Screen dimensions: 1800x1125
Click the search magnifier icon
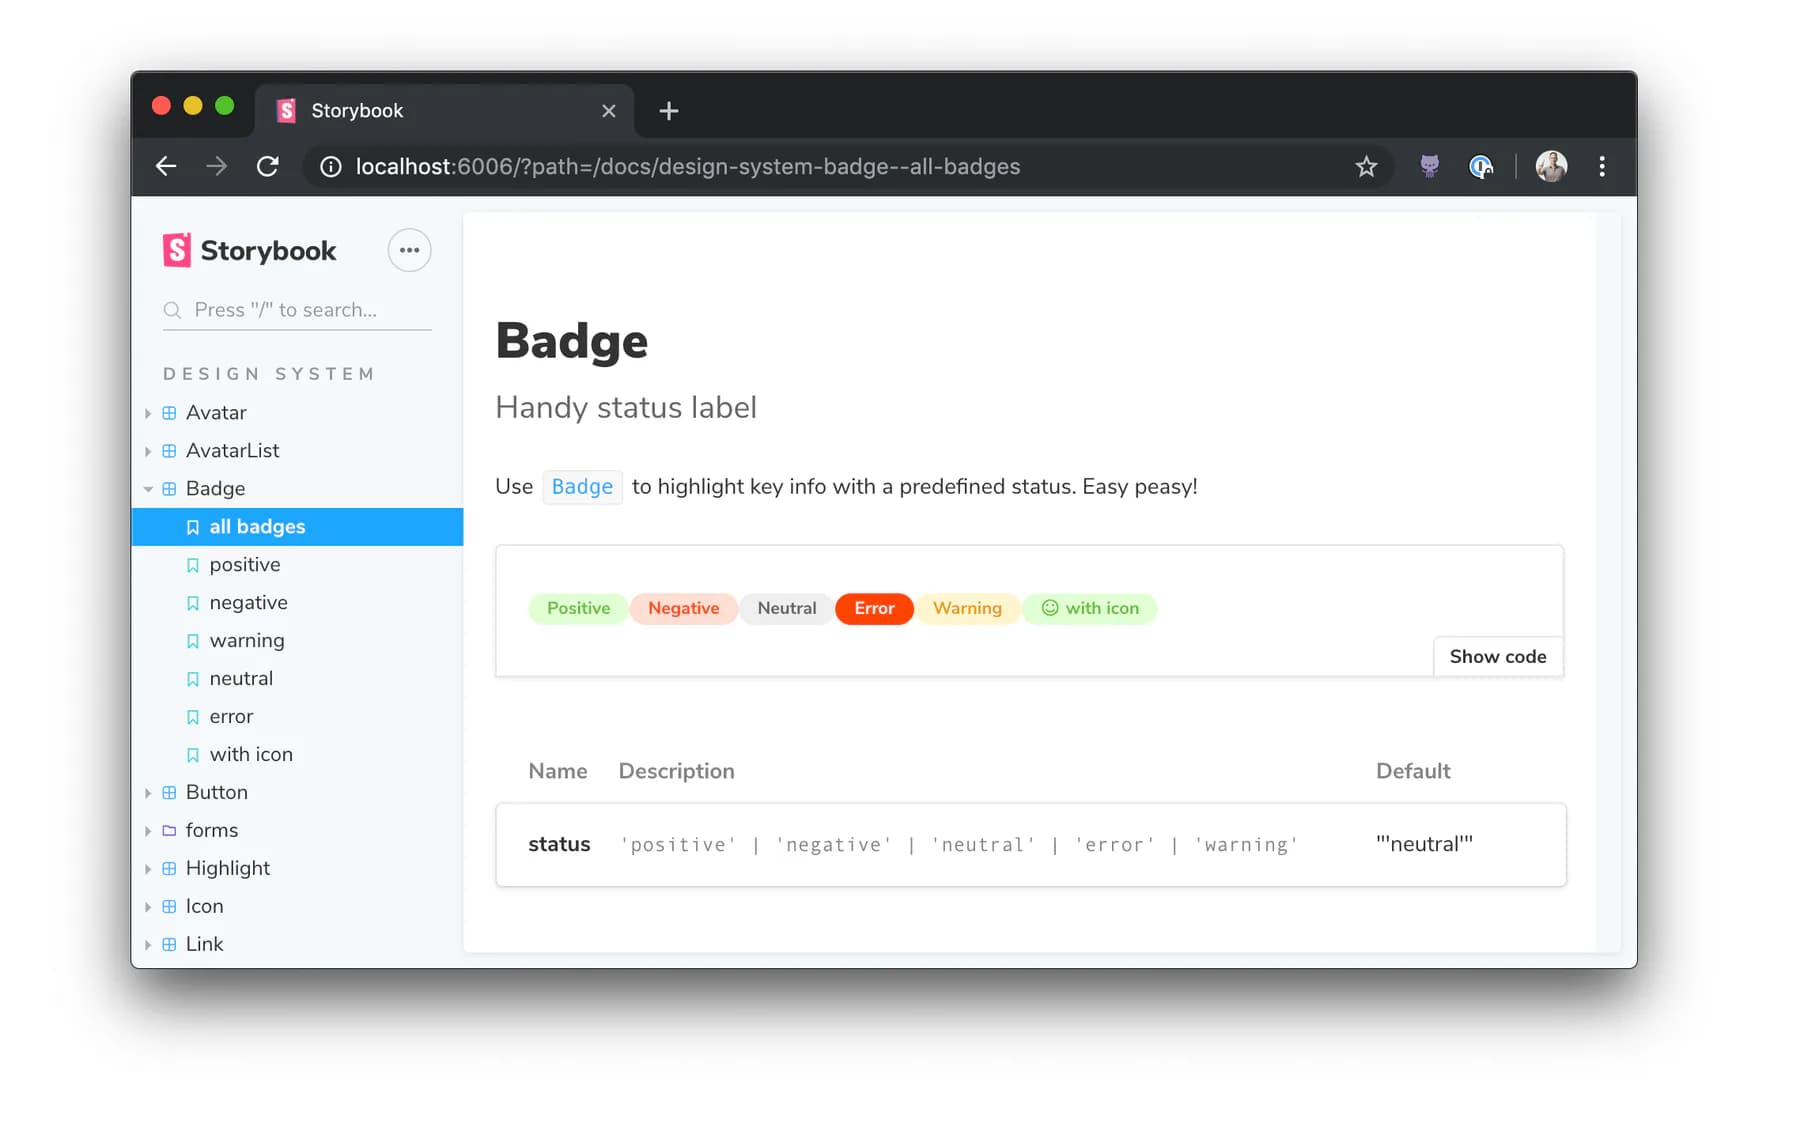click(172, 310)
